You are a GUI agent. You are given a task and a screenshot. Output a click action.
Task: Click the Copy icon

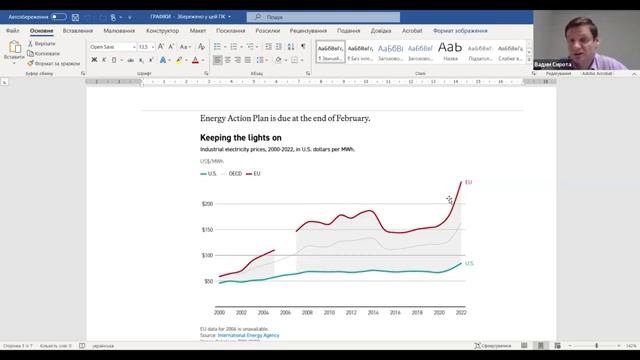pos(30,53)
